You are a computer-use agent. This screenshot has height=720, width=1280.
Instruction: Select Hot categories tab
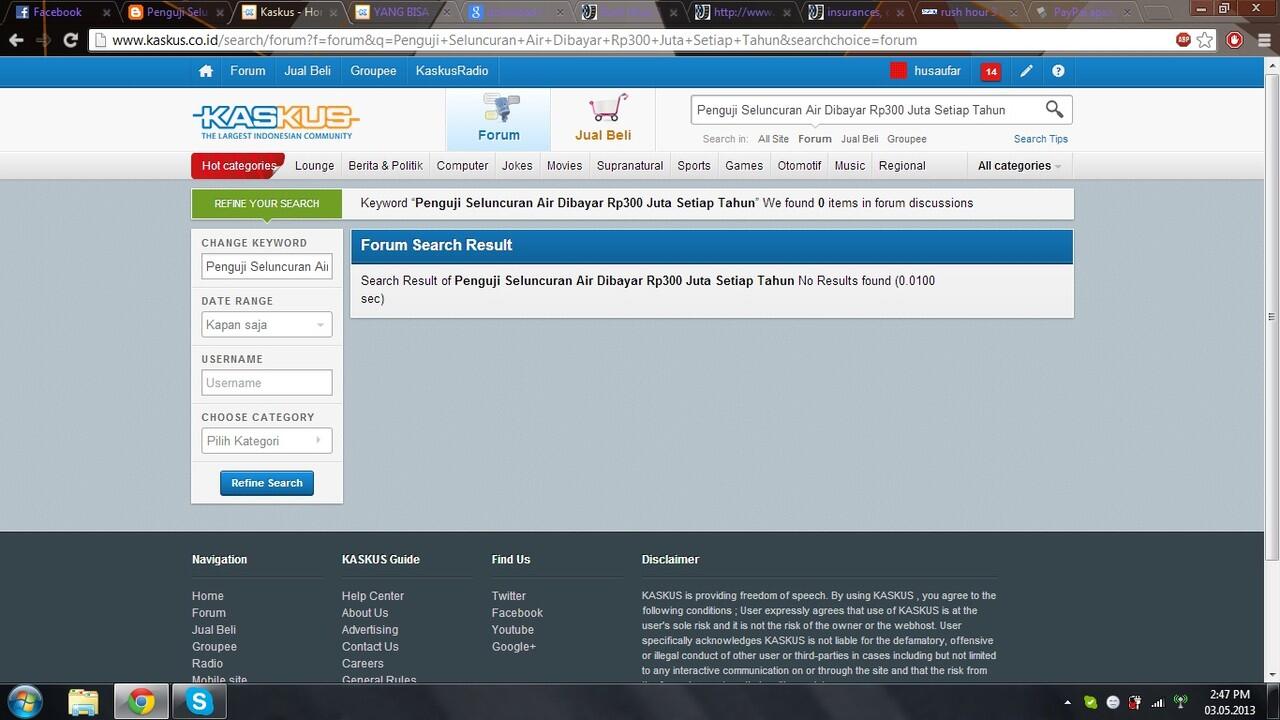(238, 166)
